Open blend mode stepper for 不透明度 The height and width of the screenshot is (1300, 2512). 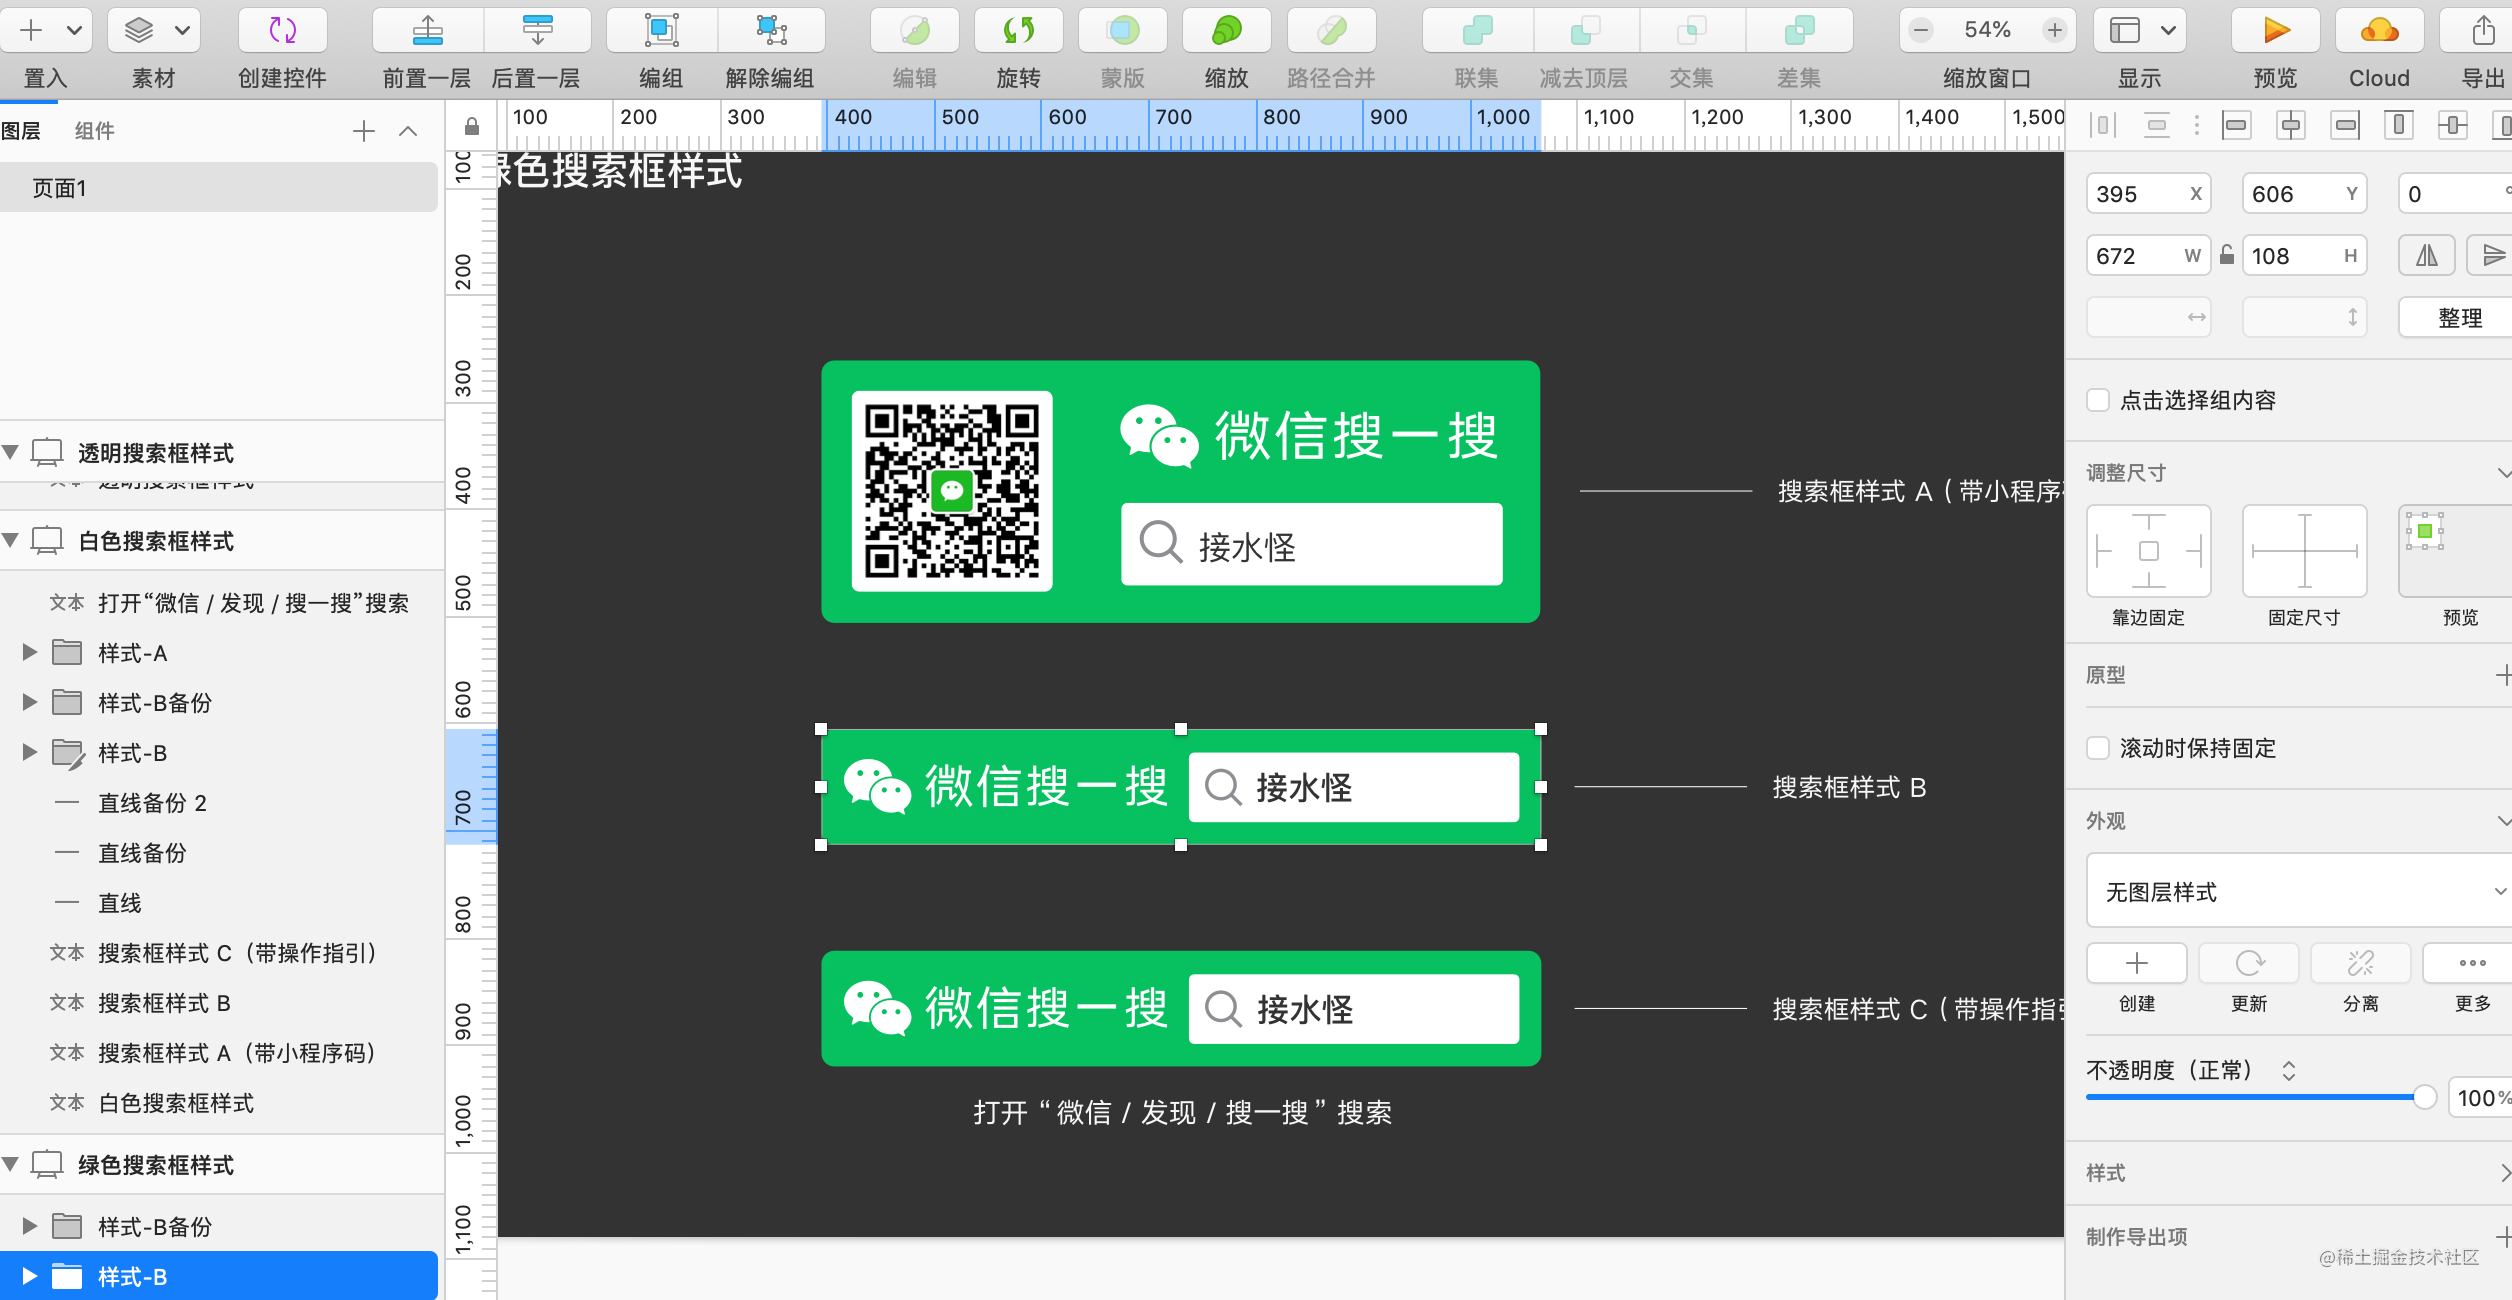[x=2288, y=1071]
